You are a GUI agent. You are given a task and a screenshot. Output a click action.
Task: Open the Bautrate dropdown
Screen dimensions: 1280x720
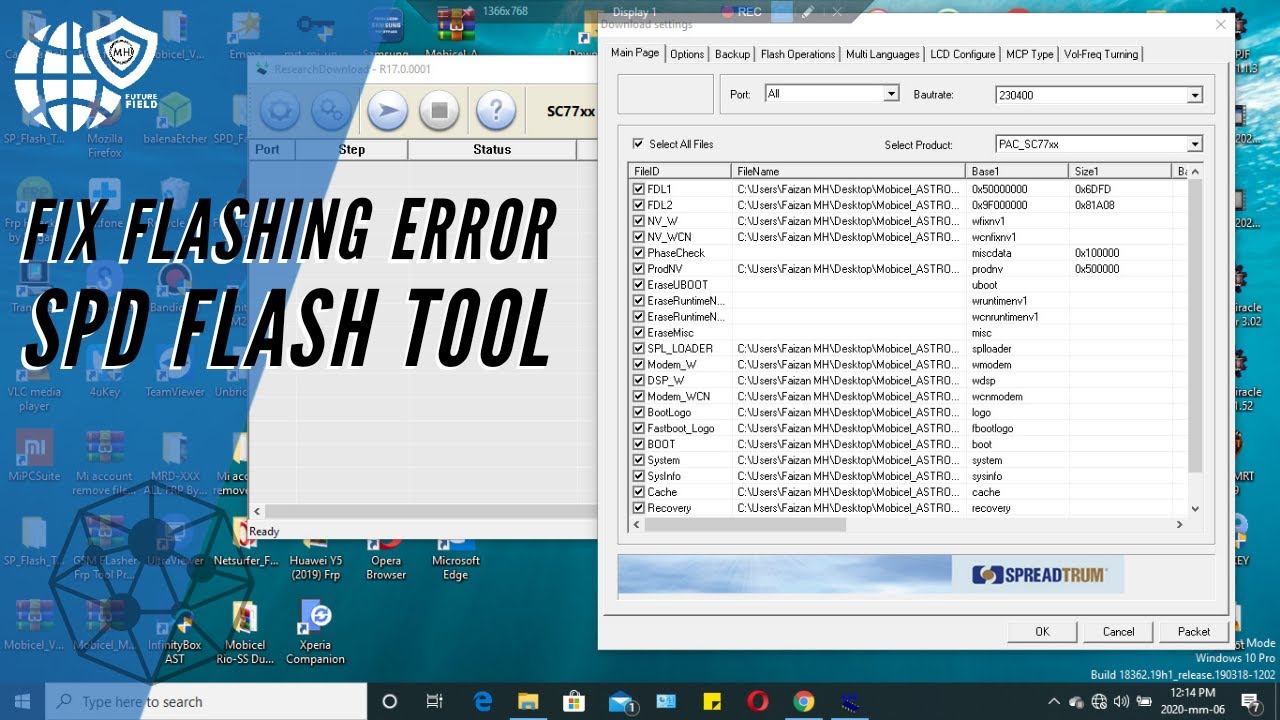1194,95
